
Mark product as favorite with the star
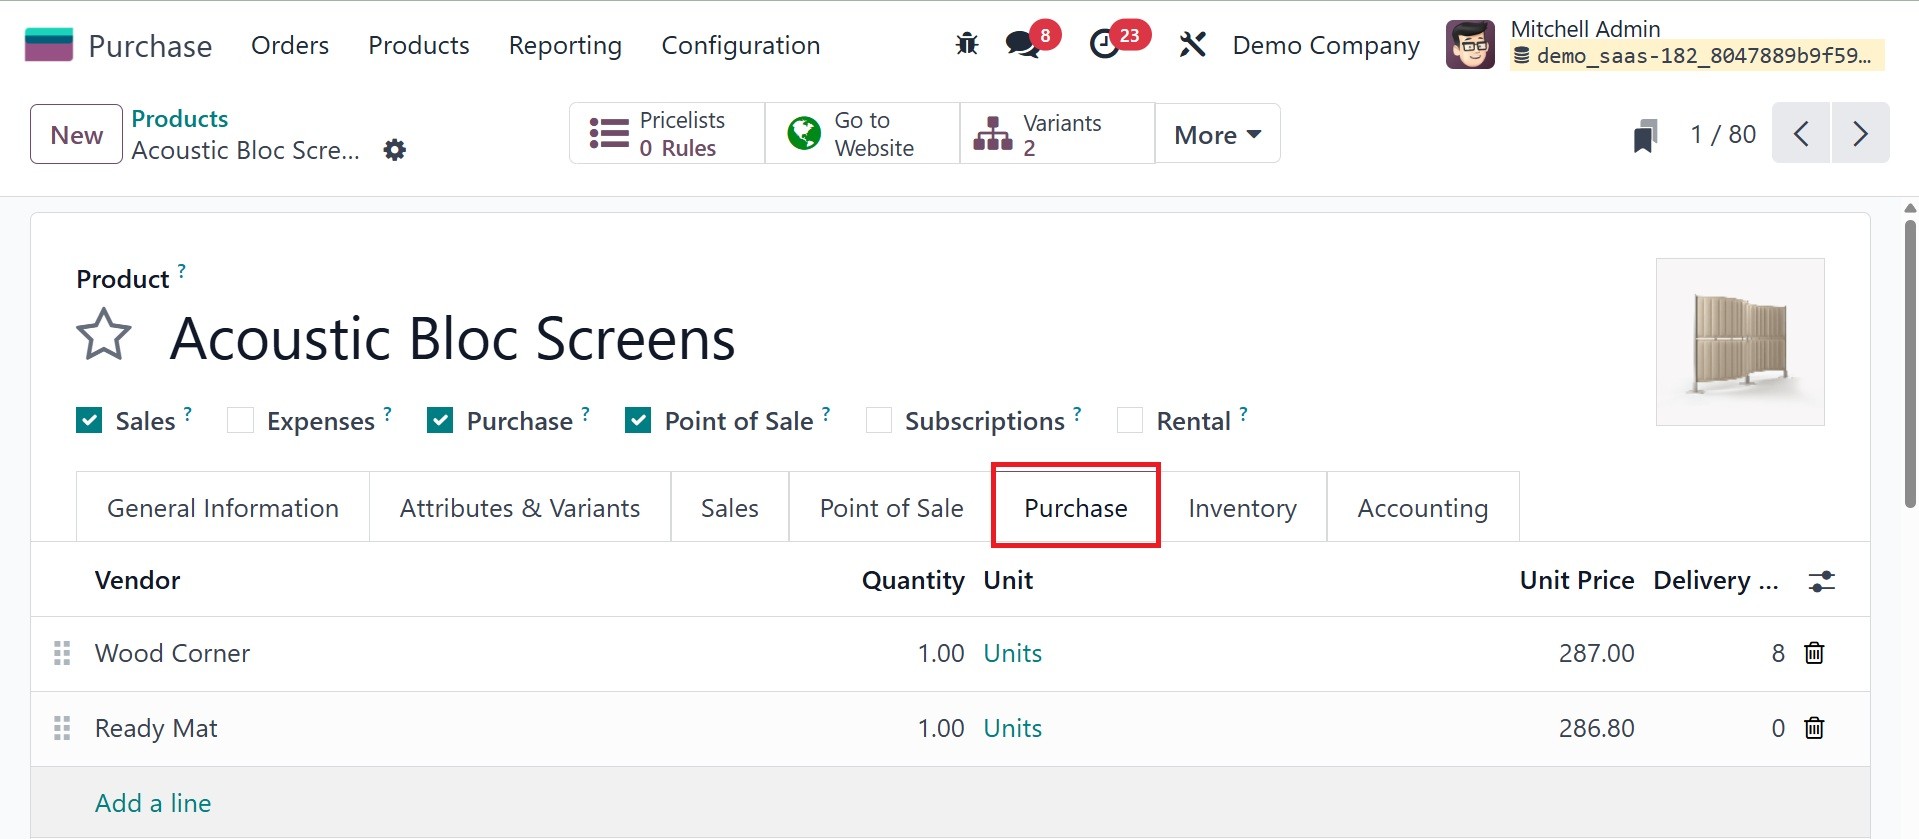[x=104, y=335]
